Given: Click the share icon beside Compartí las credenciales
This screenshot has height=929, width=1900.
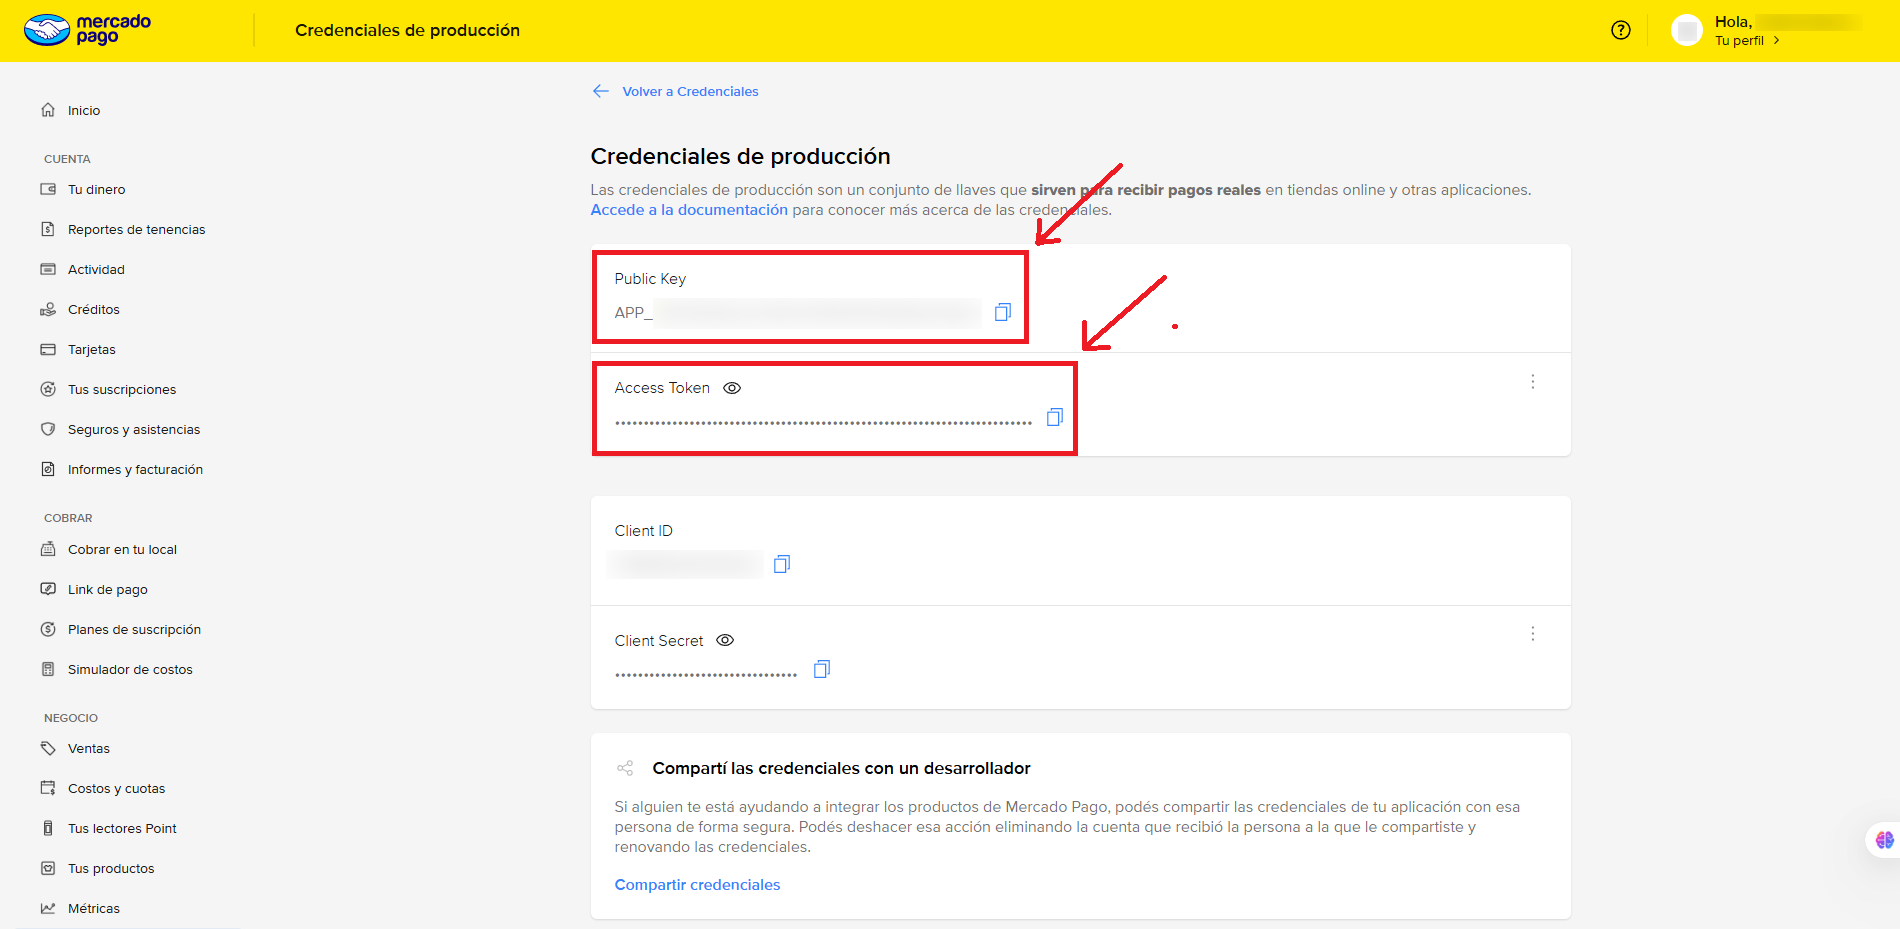Looking at the screenshot, I should tap(625, 768).
